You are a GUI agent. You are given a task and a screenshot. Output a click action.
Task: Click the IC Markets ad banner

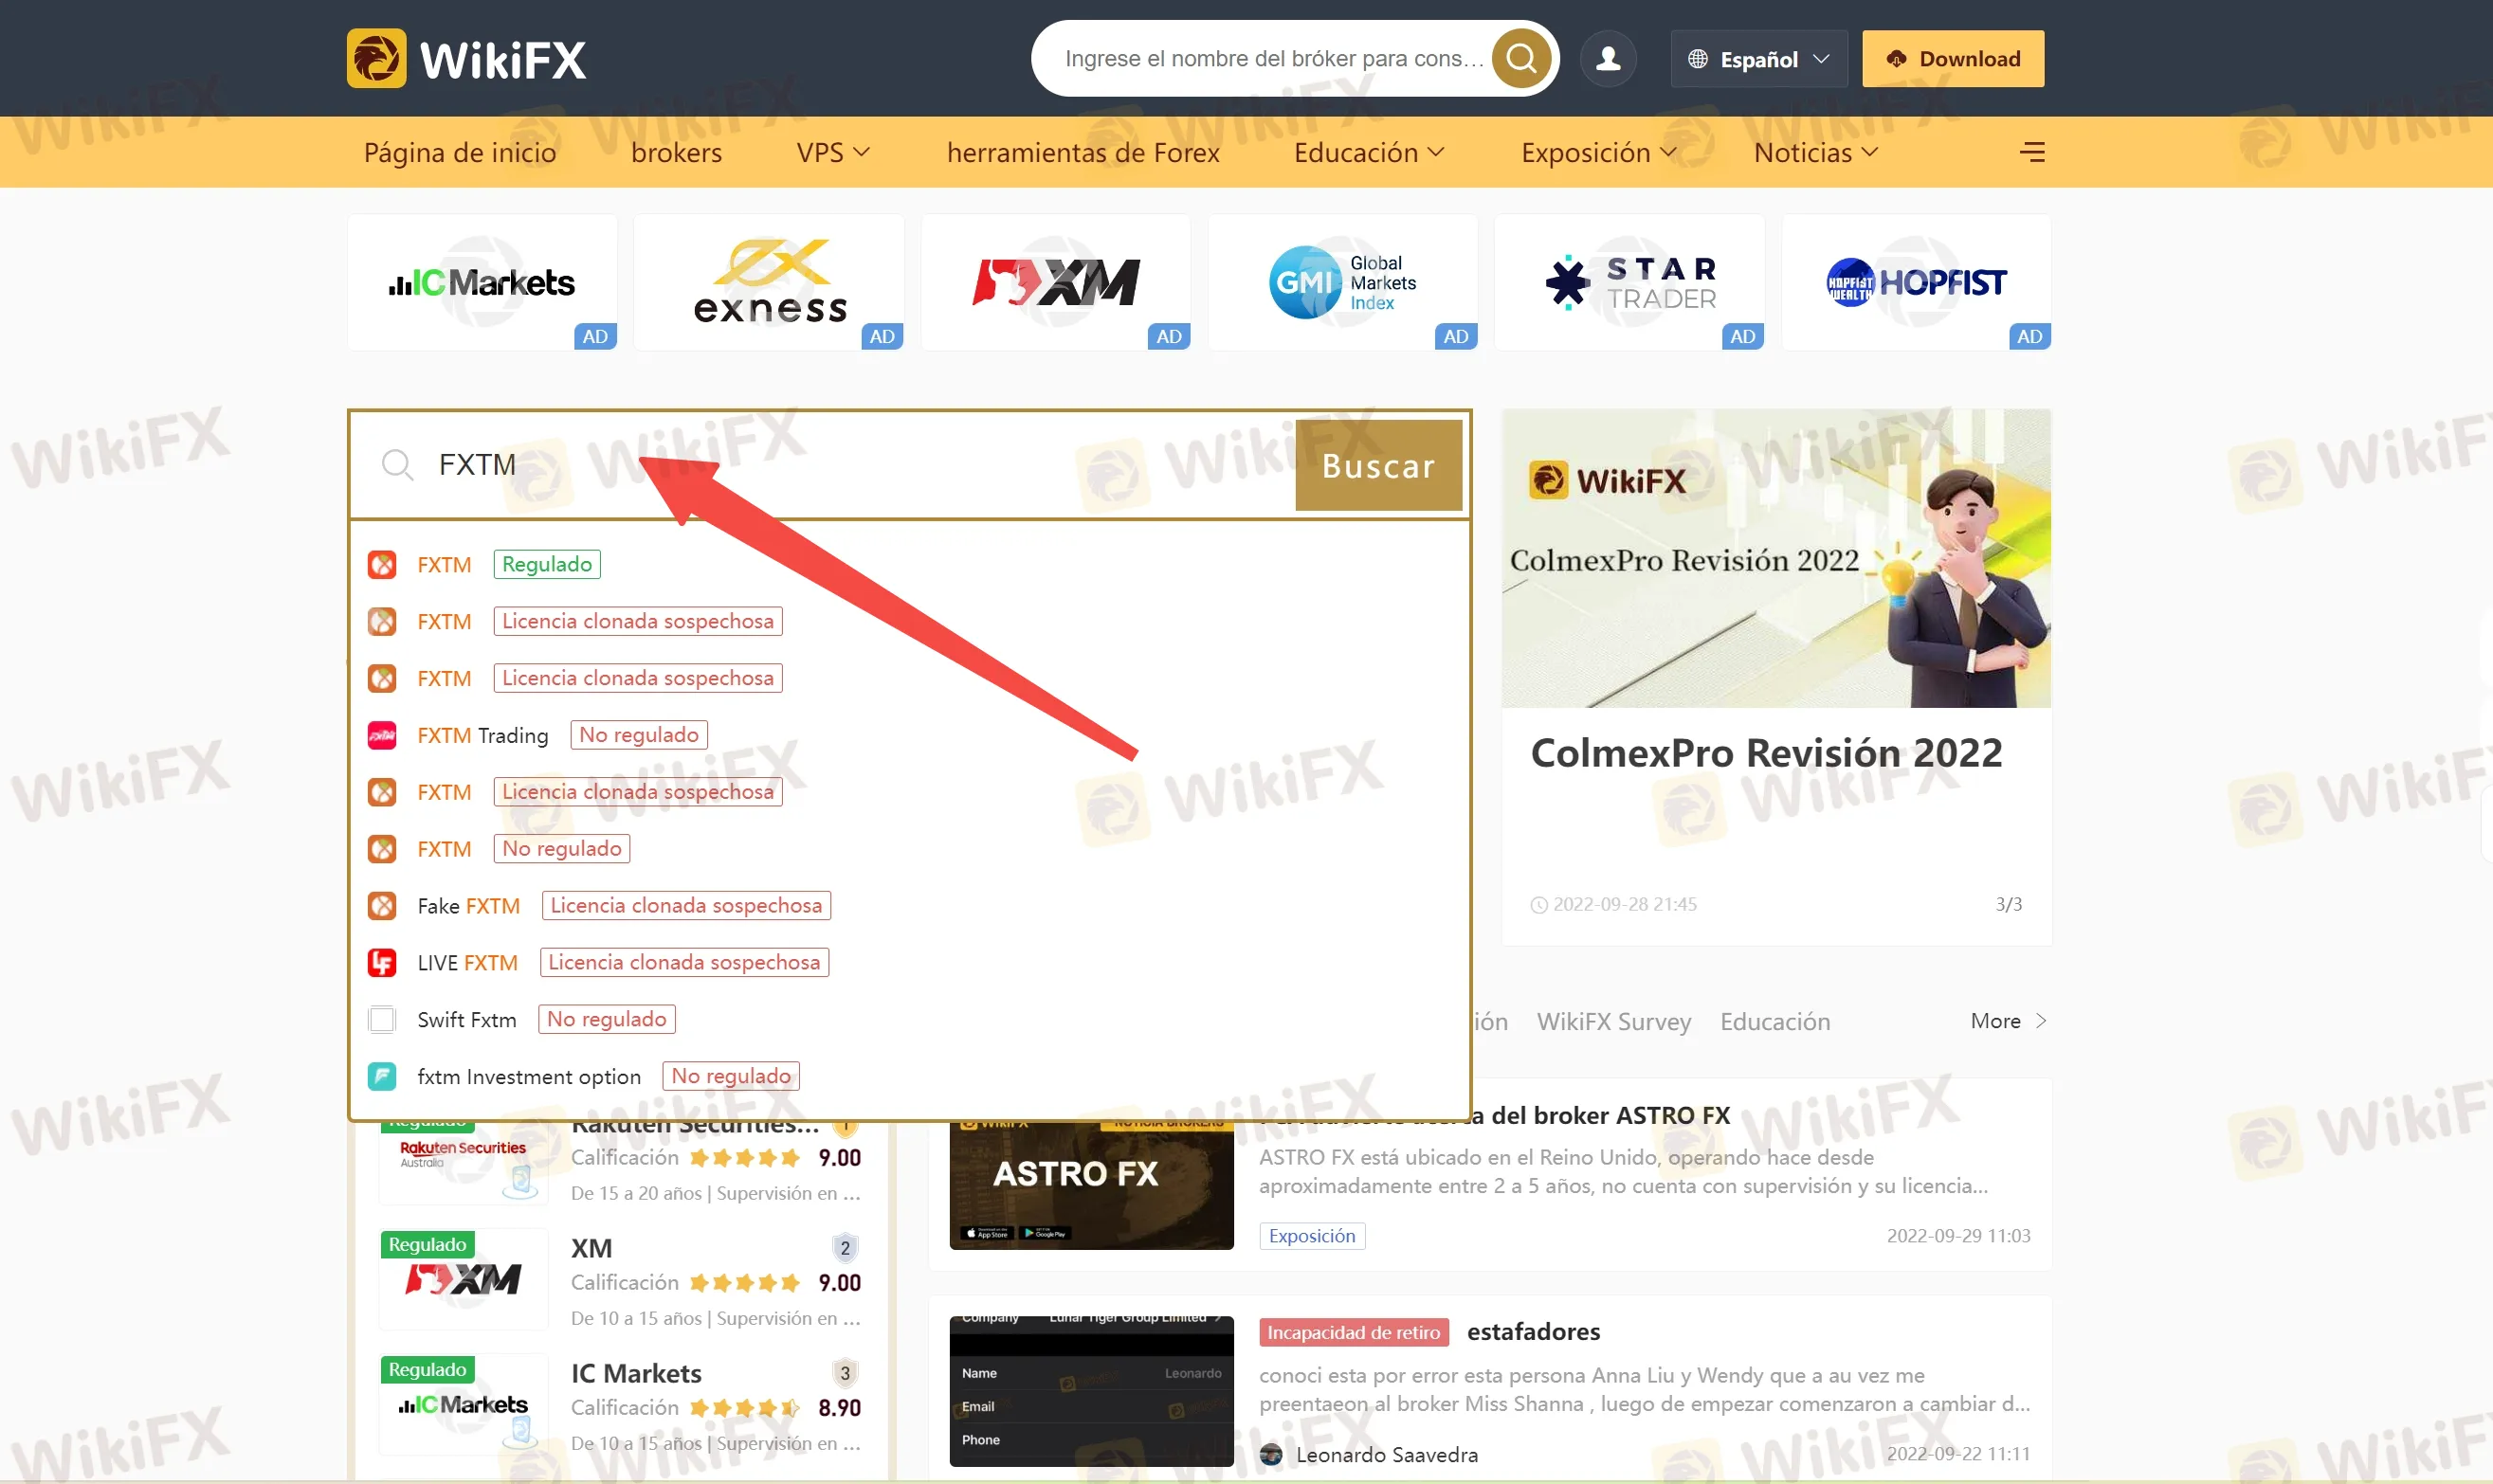(482, 283)
